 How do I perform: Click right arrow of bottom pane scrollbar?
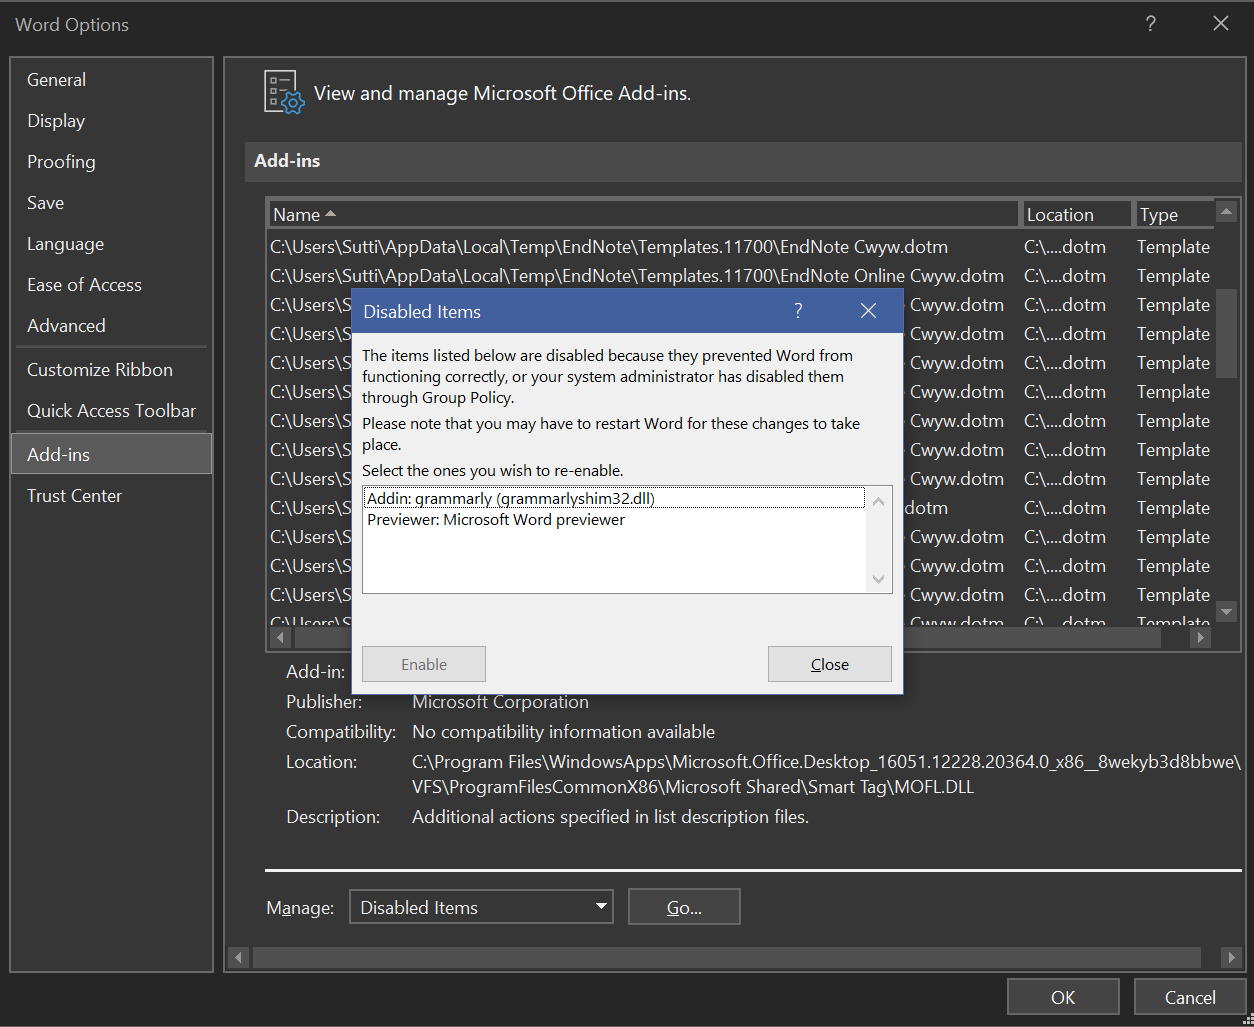point(1232,957)
